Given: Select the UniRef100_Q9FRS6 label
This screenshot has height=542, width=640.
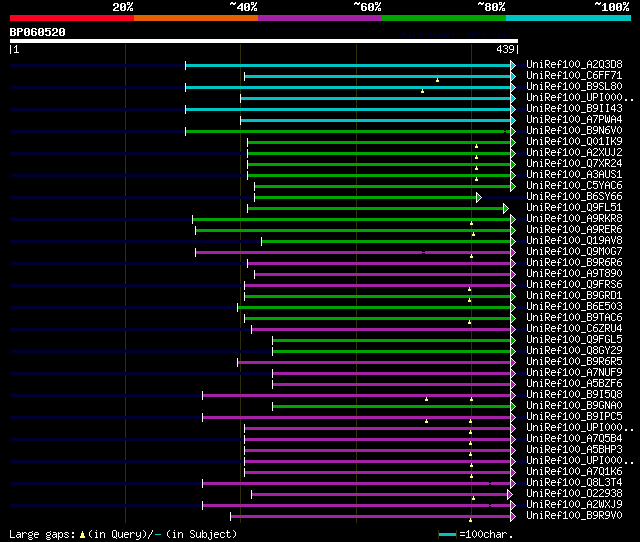Looking at the screenshot, I should click(574, 285).
